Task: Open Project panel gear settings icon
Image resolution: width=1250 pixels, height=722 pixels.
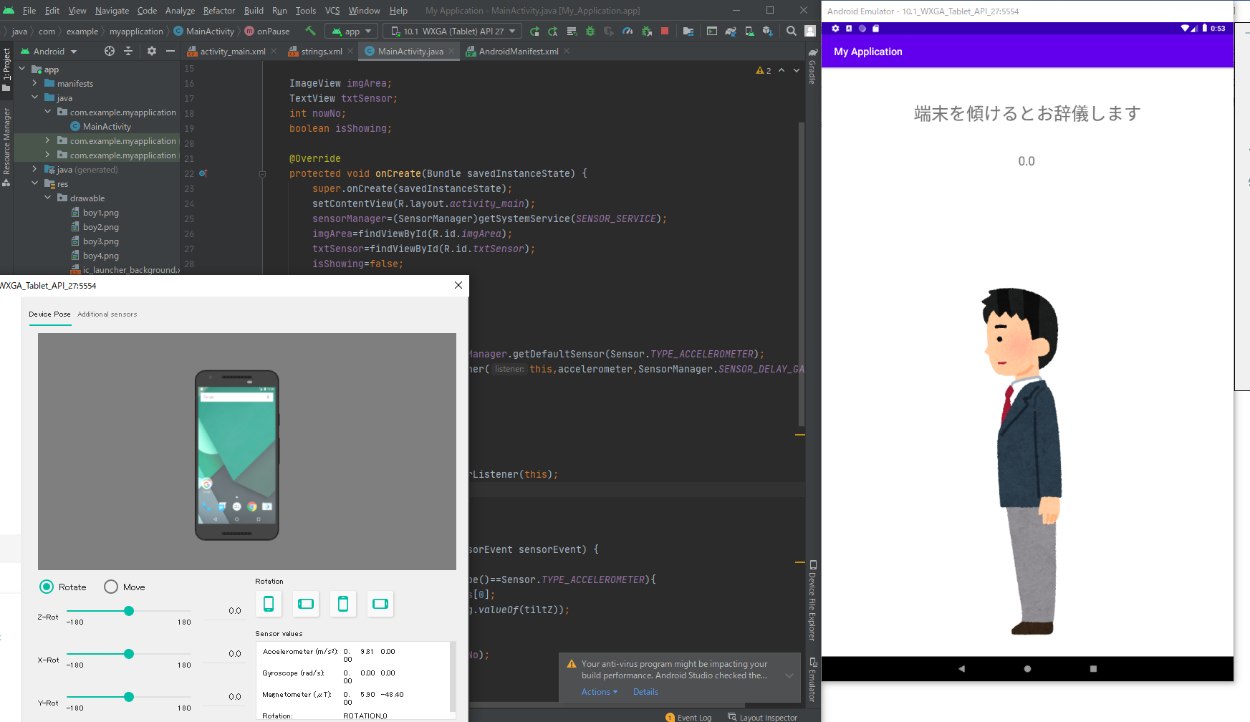Action: pyautogui.click(x=151, y=51)
